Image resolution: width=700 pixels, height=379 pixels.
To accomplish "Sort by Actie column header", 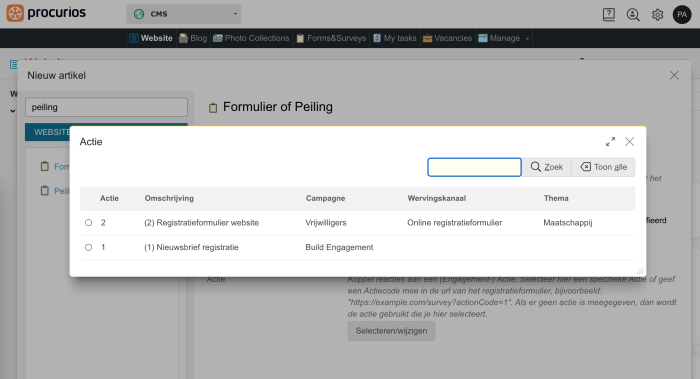I will [x=109, y=198].
